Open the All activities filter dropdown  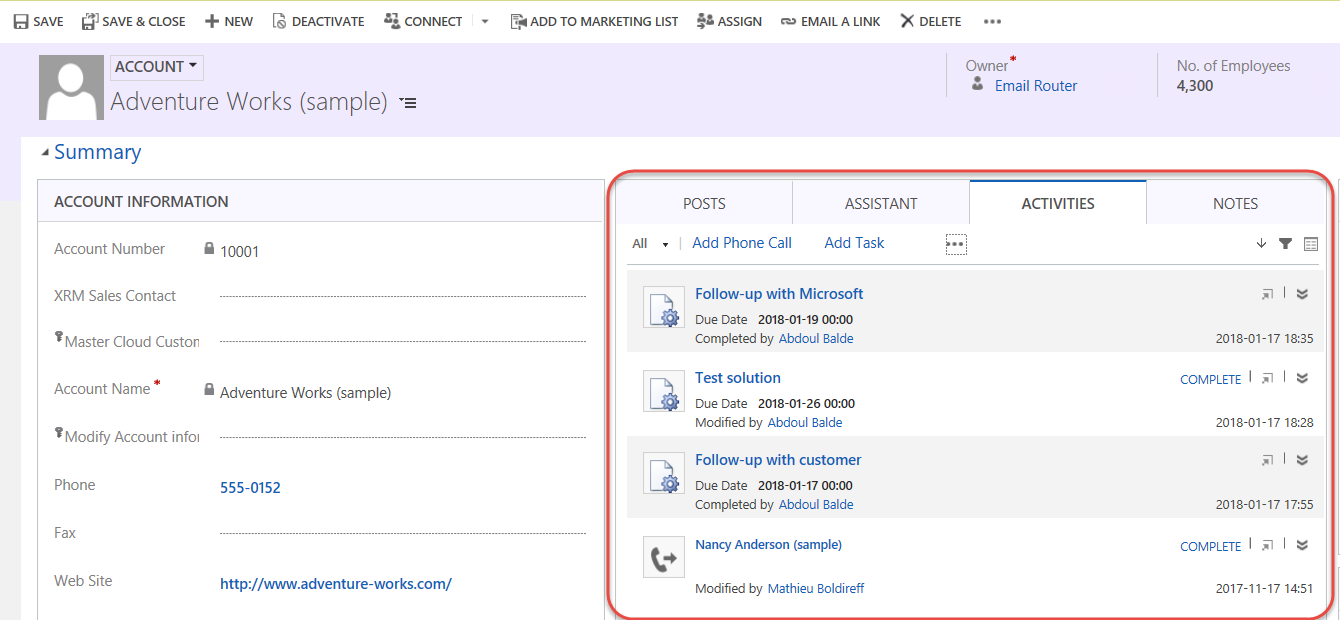[x=650, y=244]
